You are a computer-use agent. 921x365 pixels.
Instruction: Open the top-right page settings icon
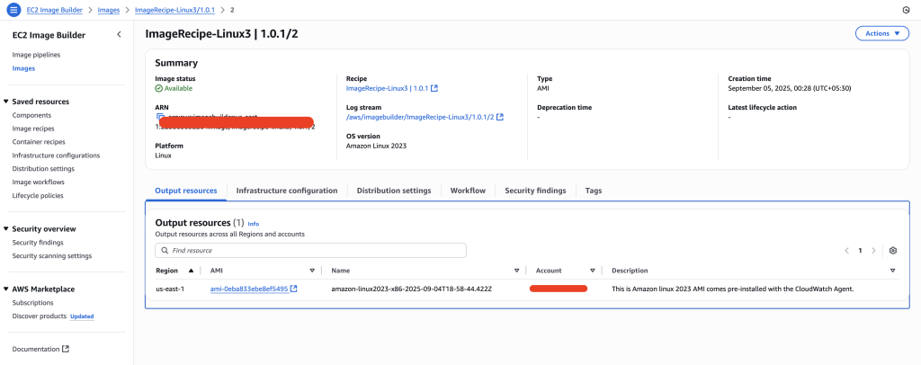(905, 10)
